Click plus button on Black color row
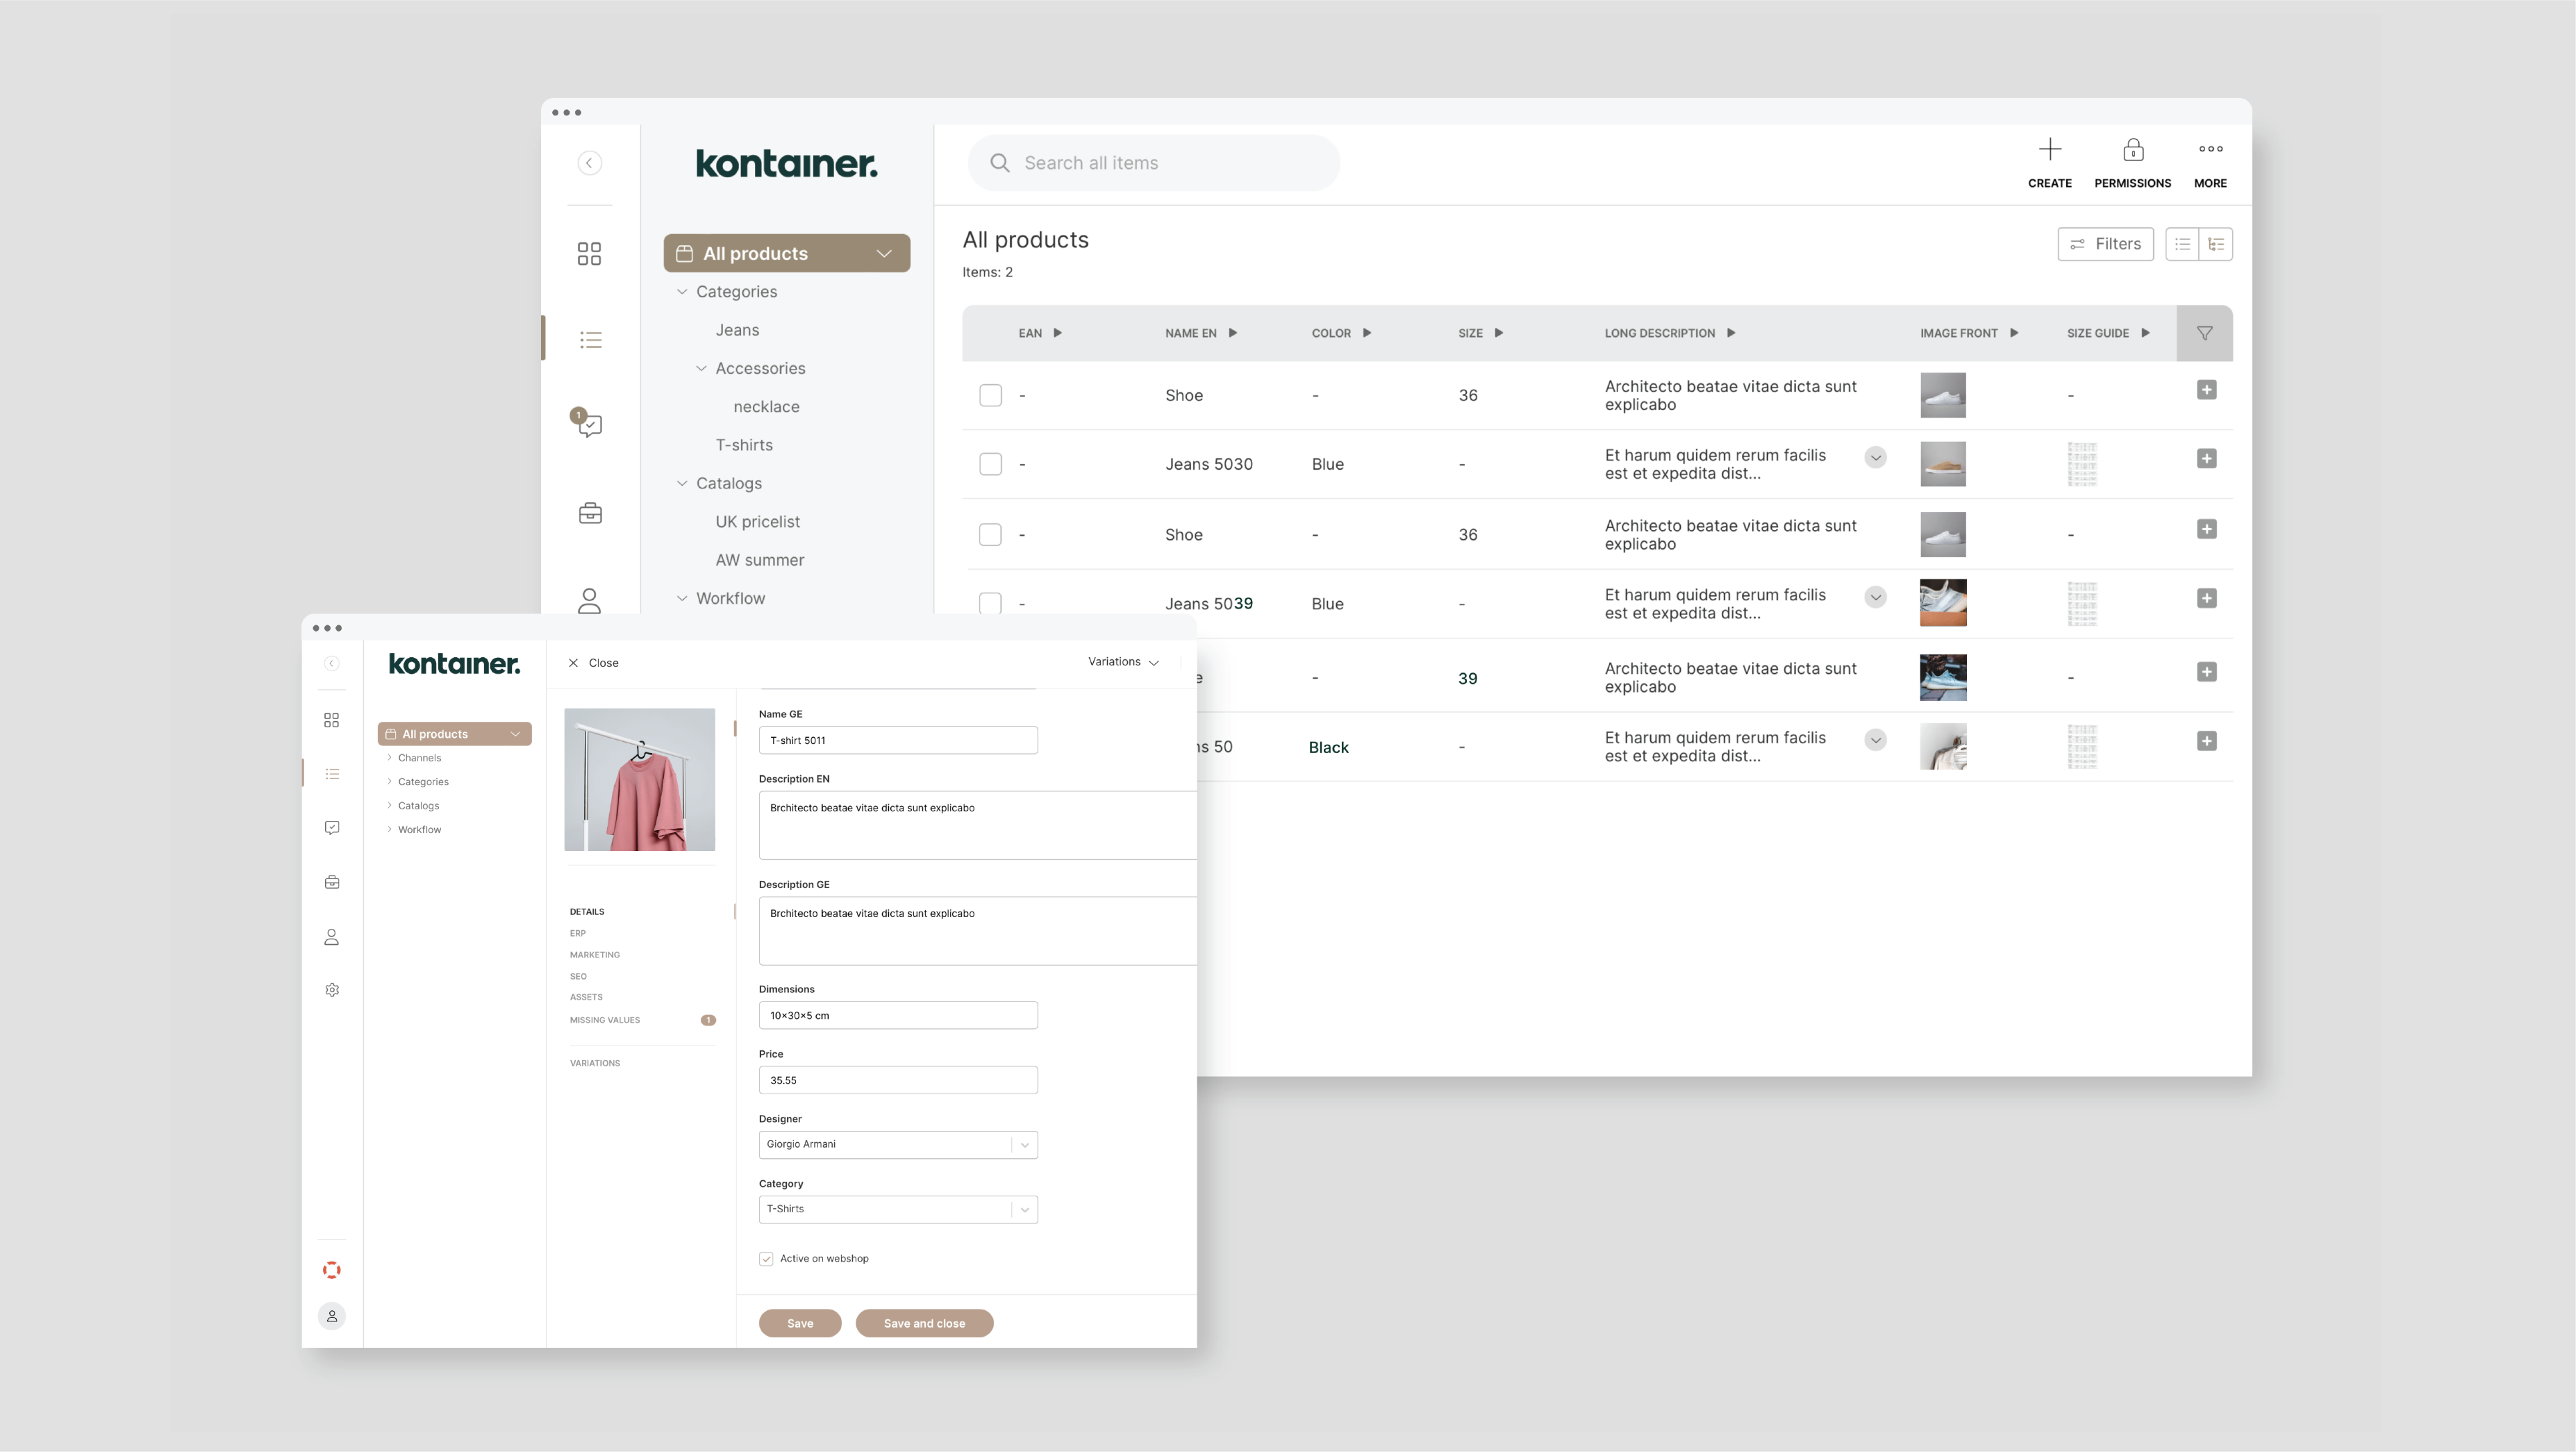2576x1452 pixels. pyautogui.click(x=2206, y=741)
